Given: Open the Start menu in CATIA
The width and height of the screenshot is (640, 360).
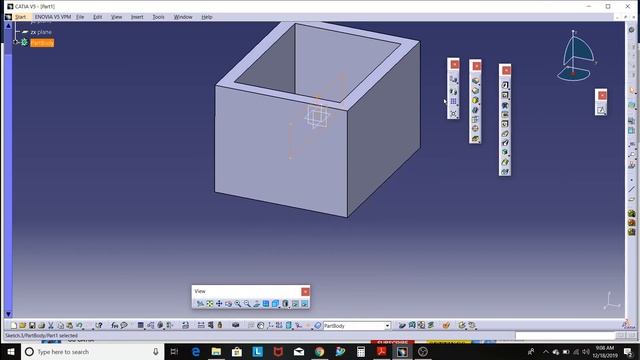Looking at the screenshot, I should click(20, 17).
